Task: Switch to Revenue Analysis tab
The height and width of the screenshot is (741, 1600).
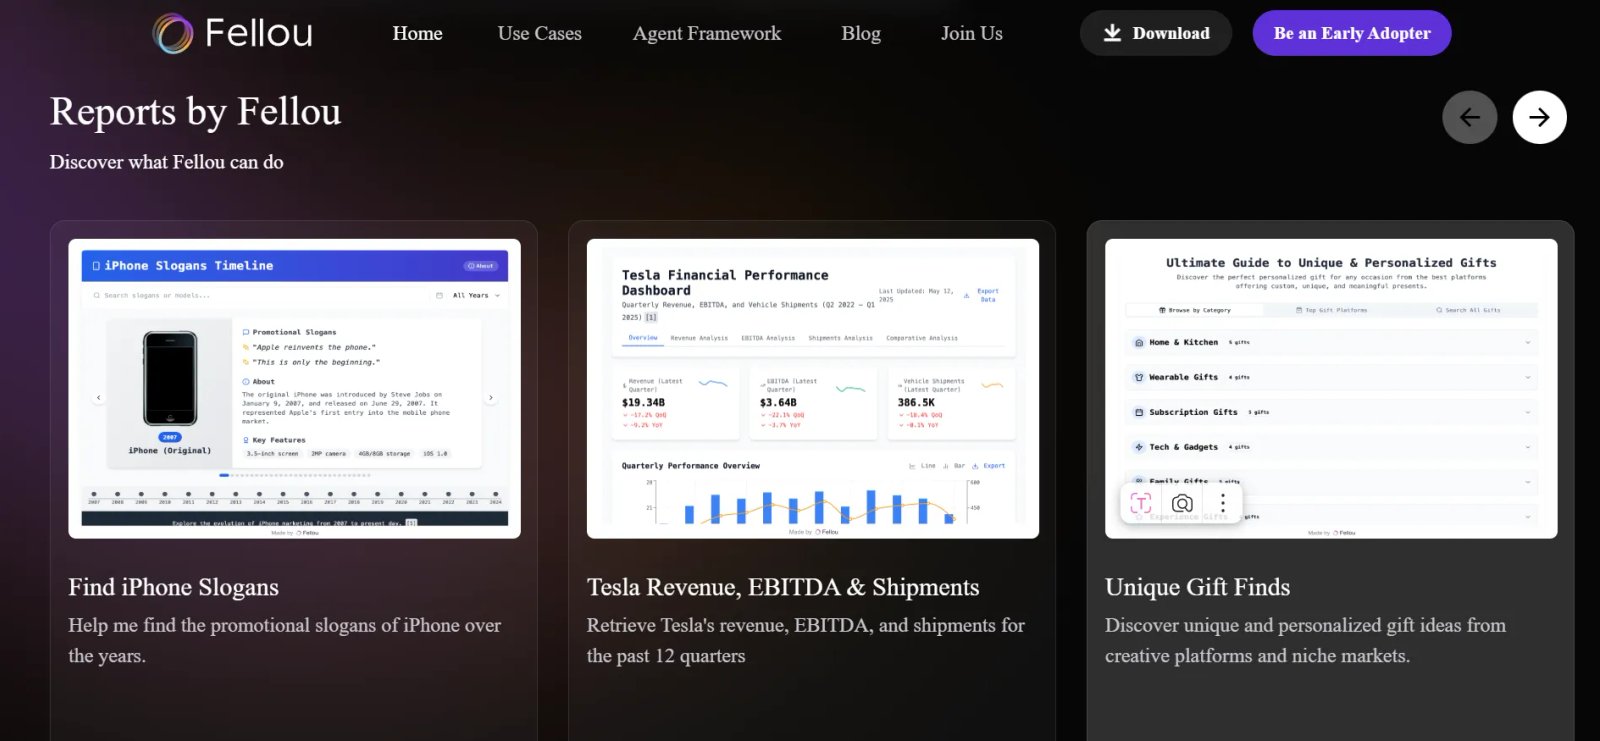Action: click(699, 338)
